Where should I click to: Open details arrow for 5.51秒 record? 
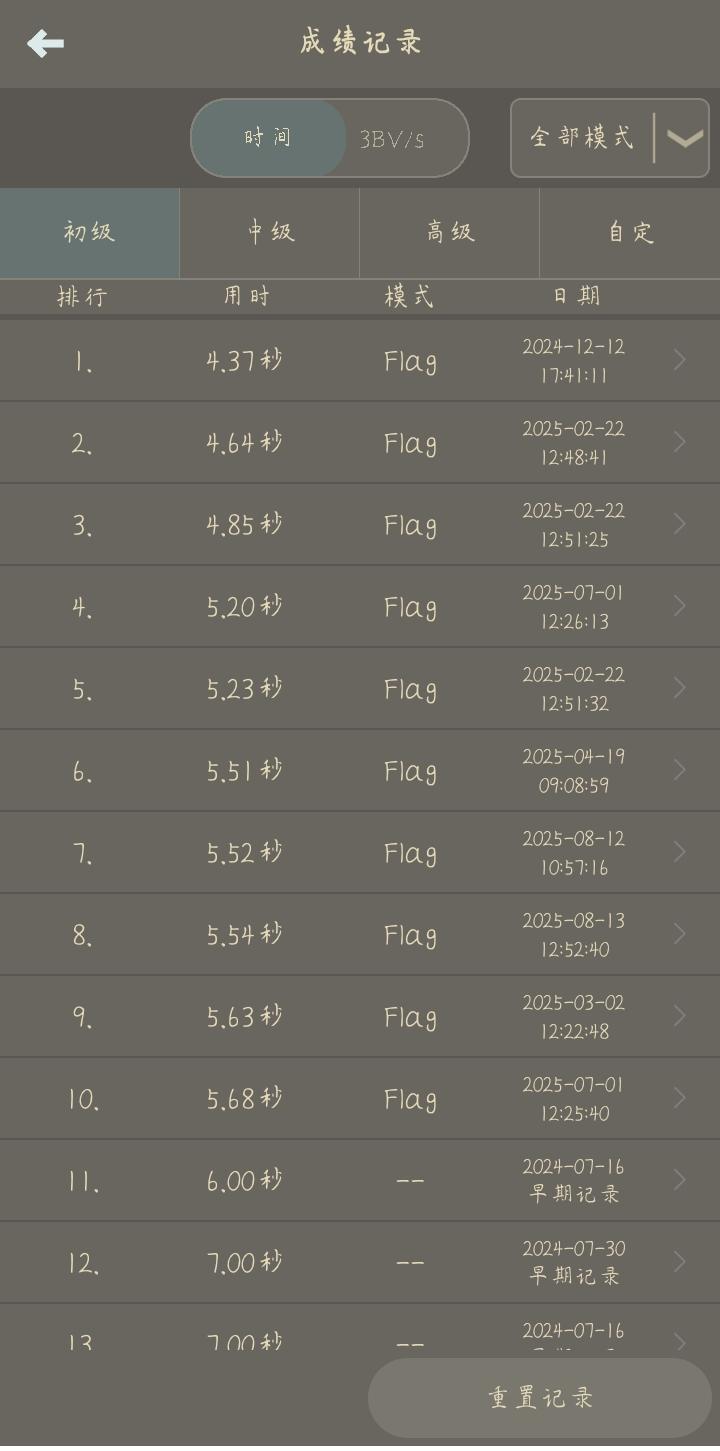tap(679, 770)
